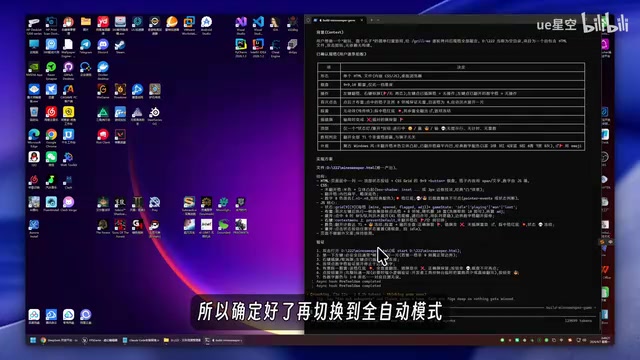Open the File Explorer folder taskbar item
Screen dimensions: 640x360
[182, 340]
